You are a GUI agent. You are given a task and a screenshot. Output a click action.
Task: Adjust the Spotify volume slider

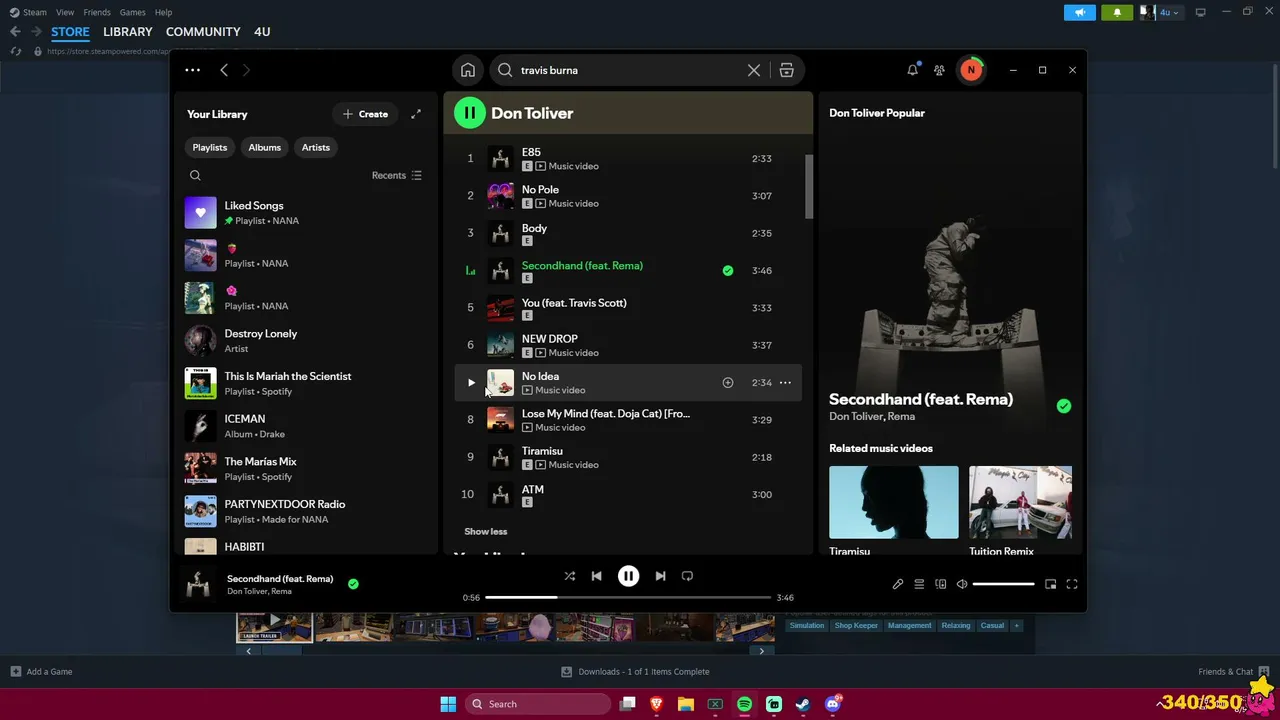[x=1003, y=584]
